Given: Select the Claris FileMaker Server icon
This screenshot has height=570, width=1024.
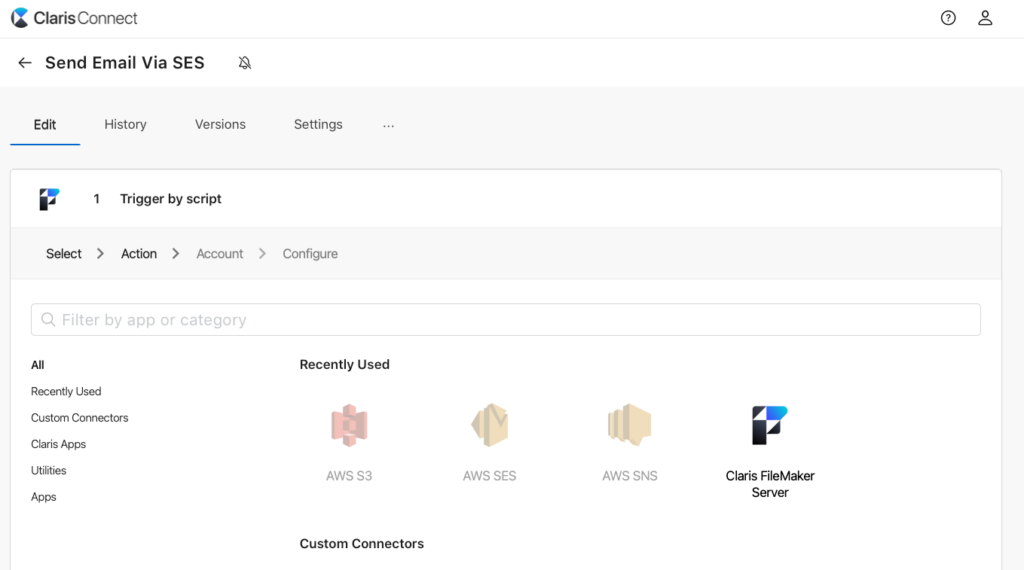Looking at the screenshot, I should pyautogui.click(x=769, y=425).
